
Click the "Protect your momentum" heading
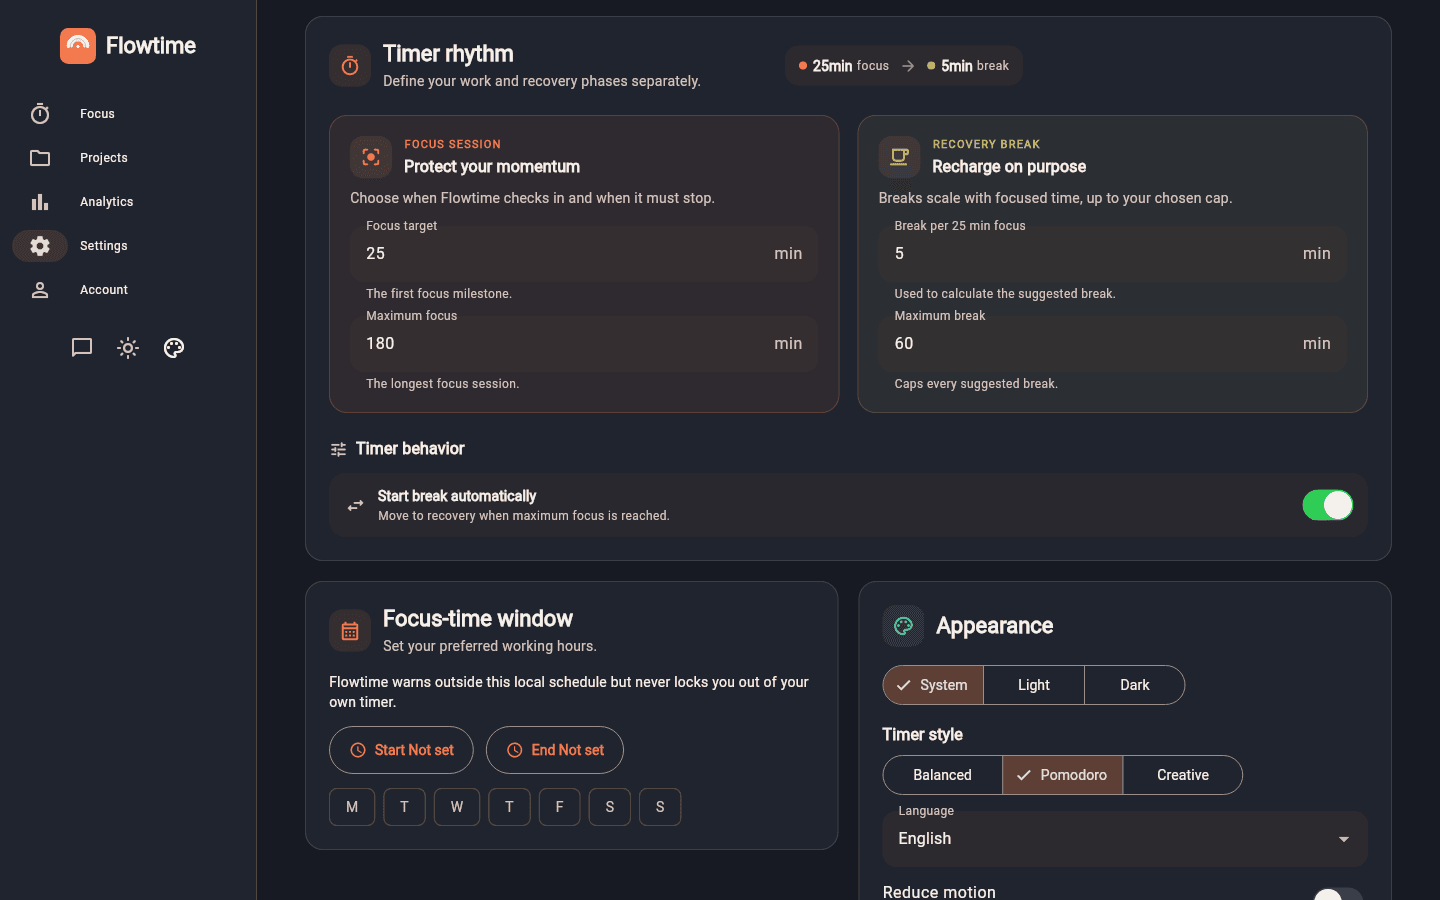pos(492,167)
